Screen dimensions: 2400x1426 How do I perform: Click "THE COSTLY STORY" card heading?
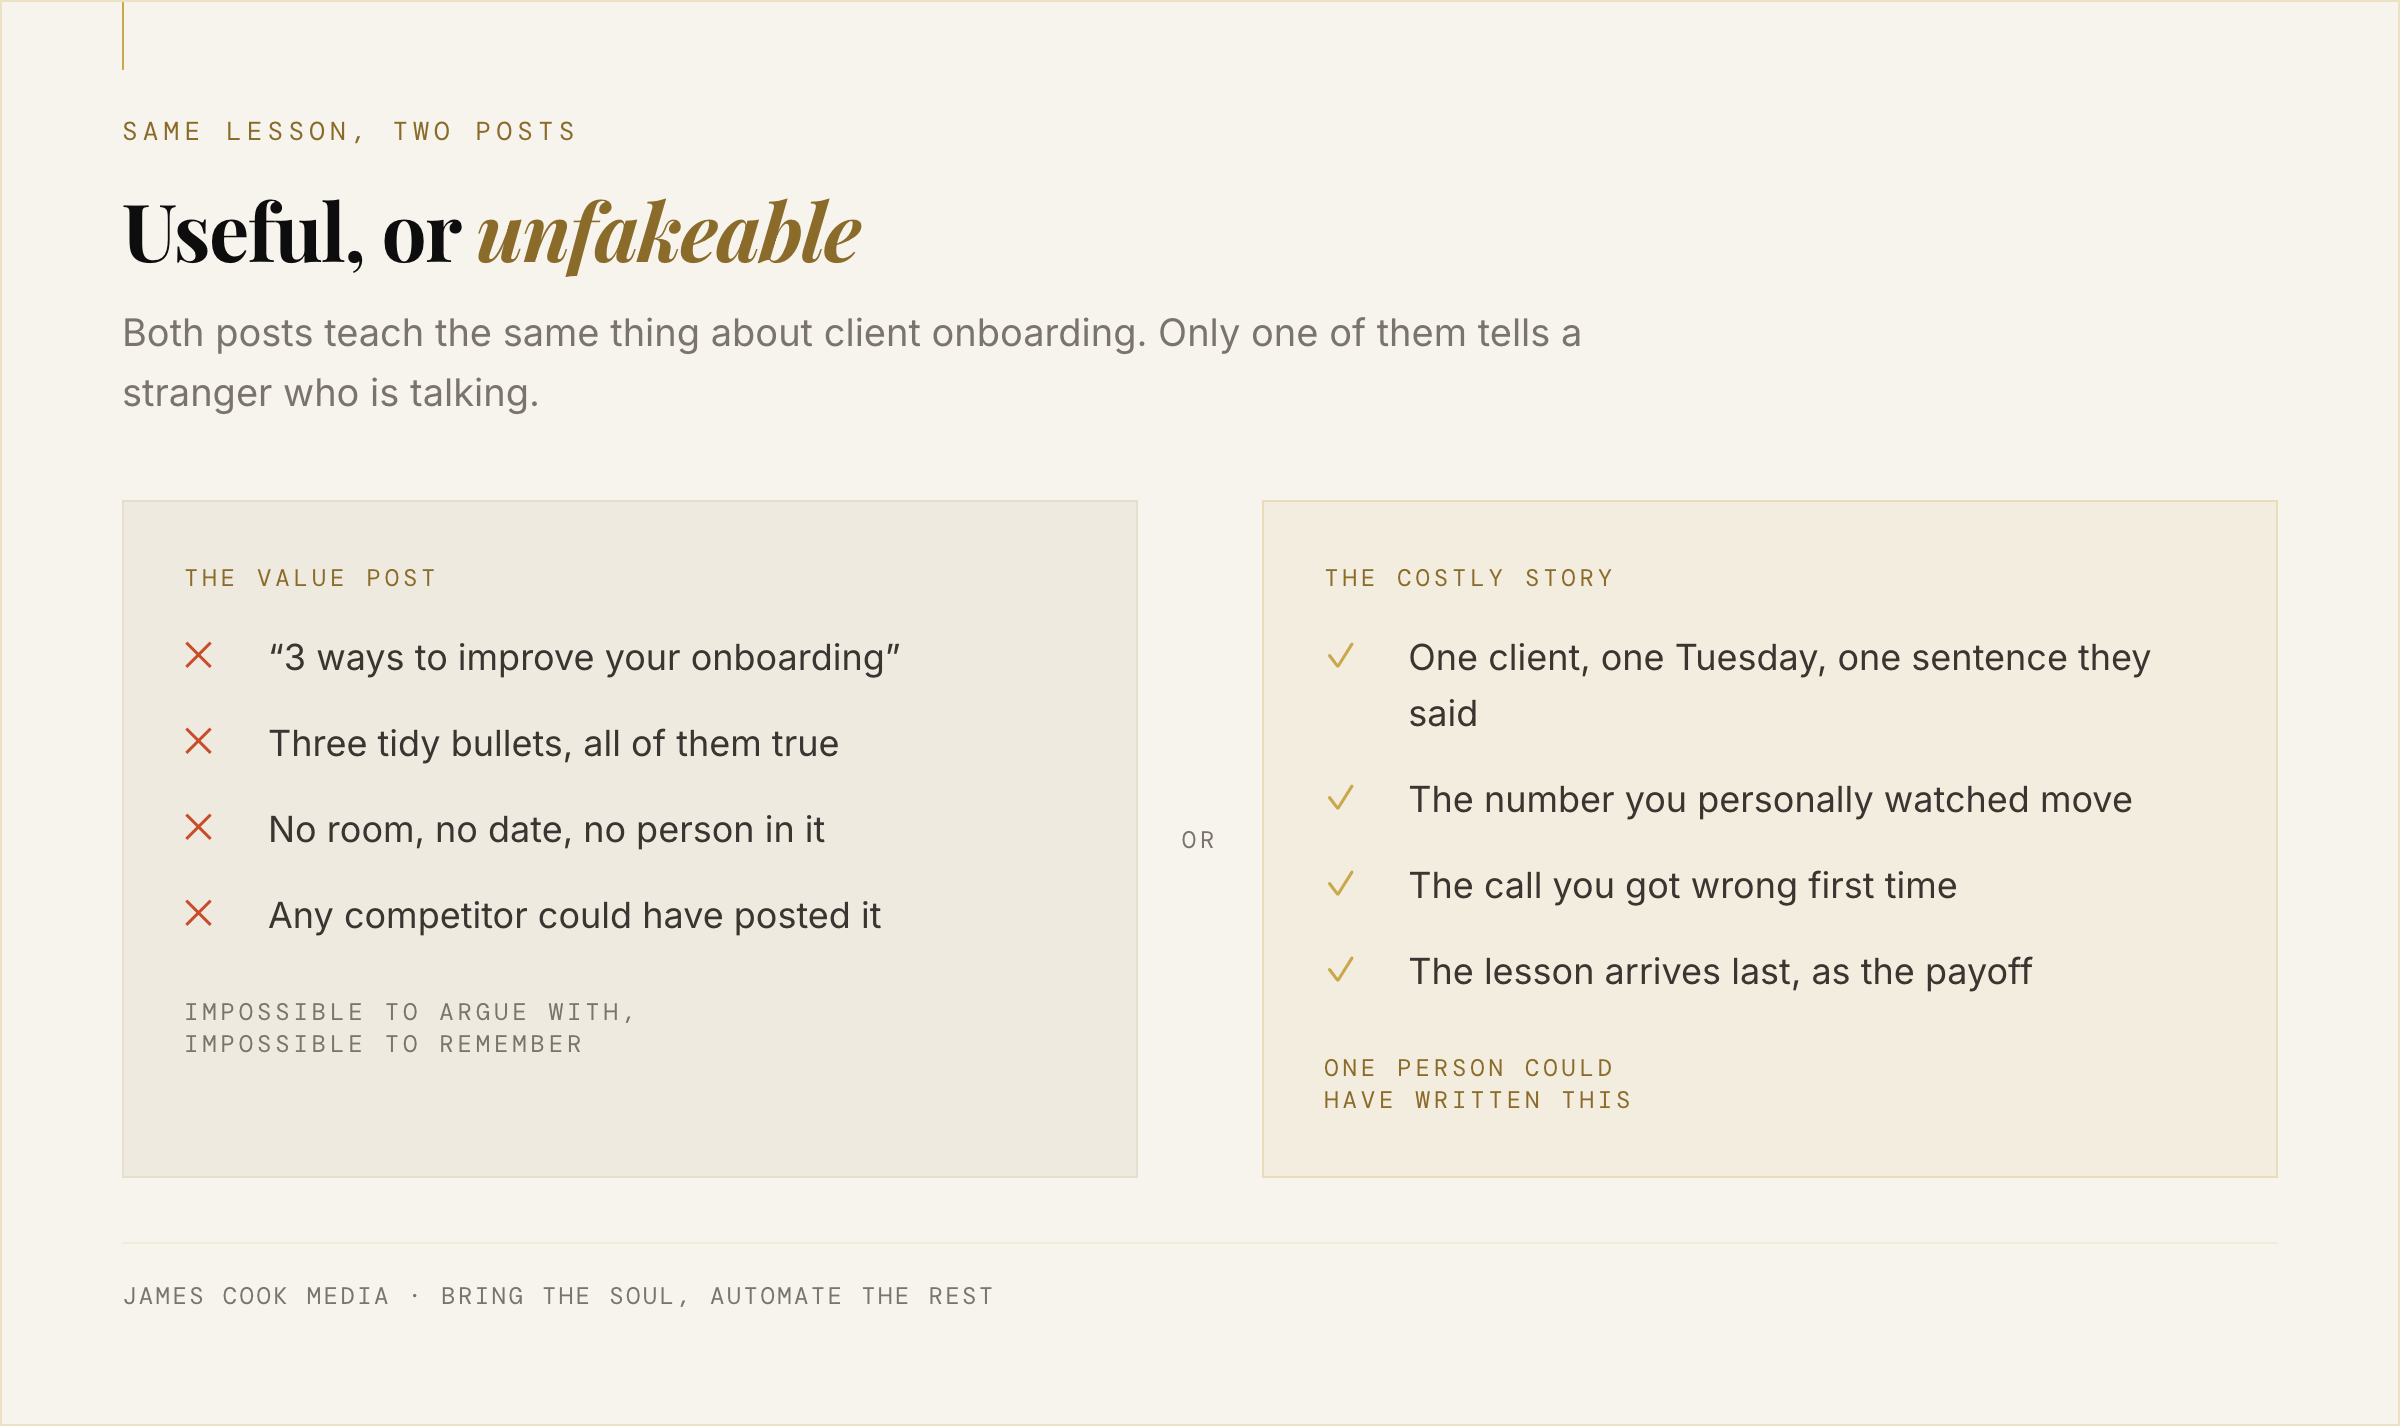(x=1469, y=578)
